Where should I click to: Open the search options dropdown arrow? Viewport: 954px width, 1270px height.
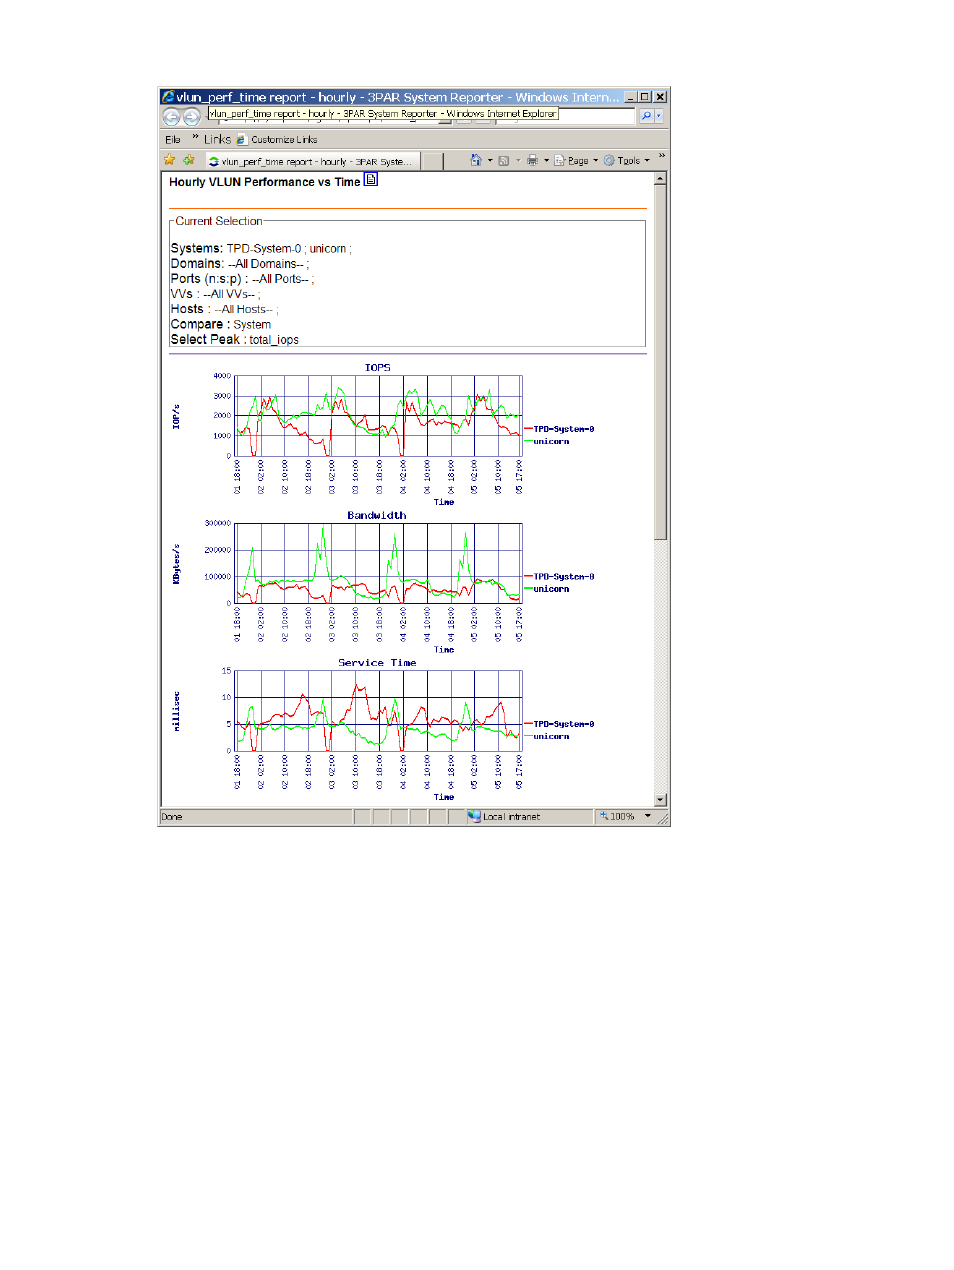tap(659, 116)
